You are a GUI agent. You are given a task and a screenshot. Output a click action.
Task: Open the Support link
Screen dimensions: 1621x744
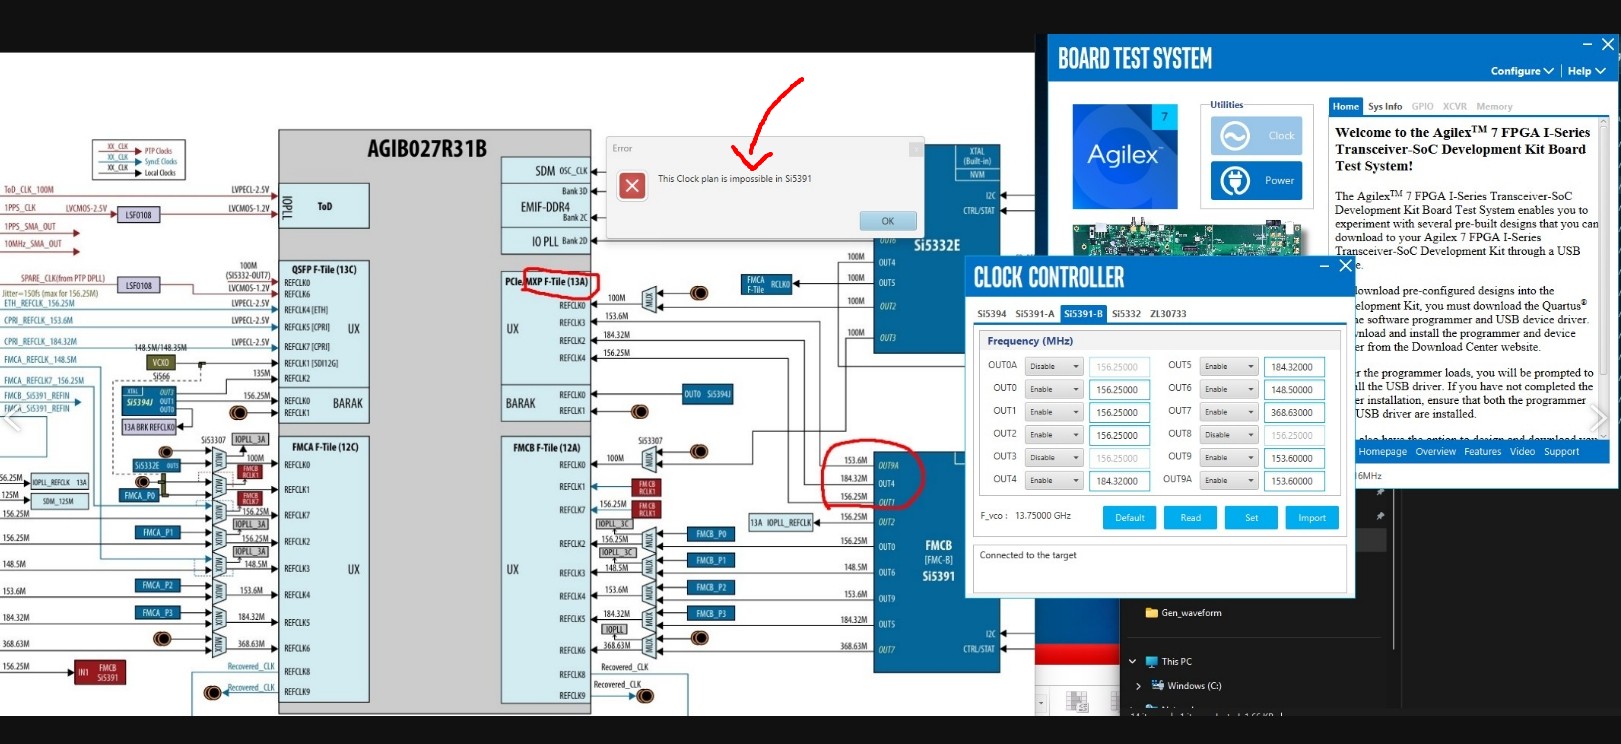(1561, 452)
